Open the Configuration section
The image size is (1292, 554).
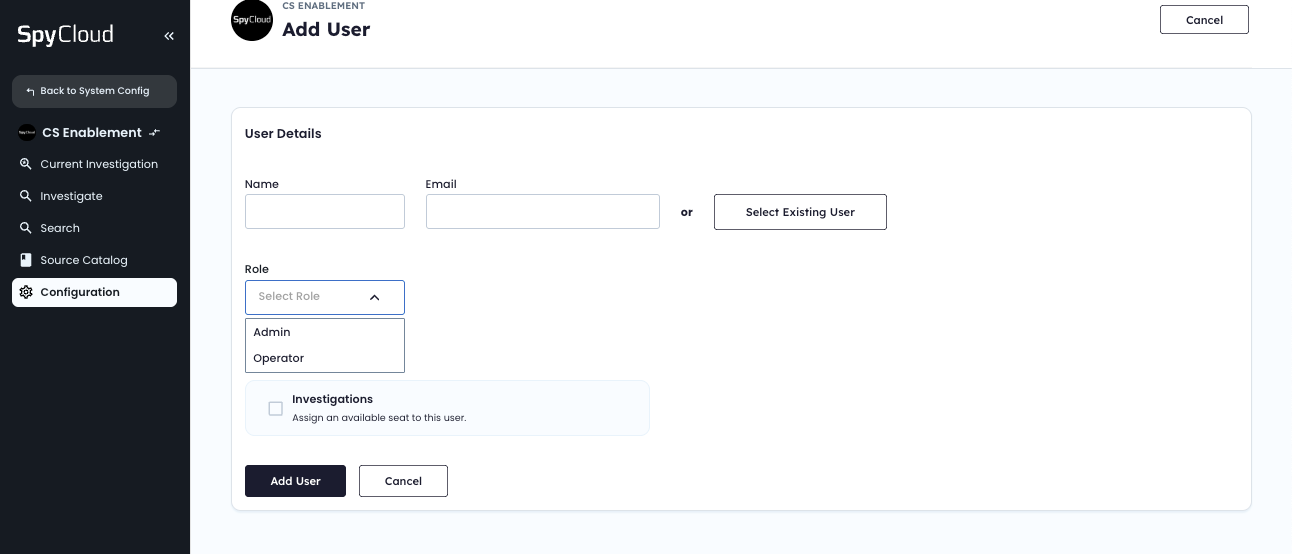tap(94, 292)
